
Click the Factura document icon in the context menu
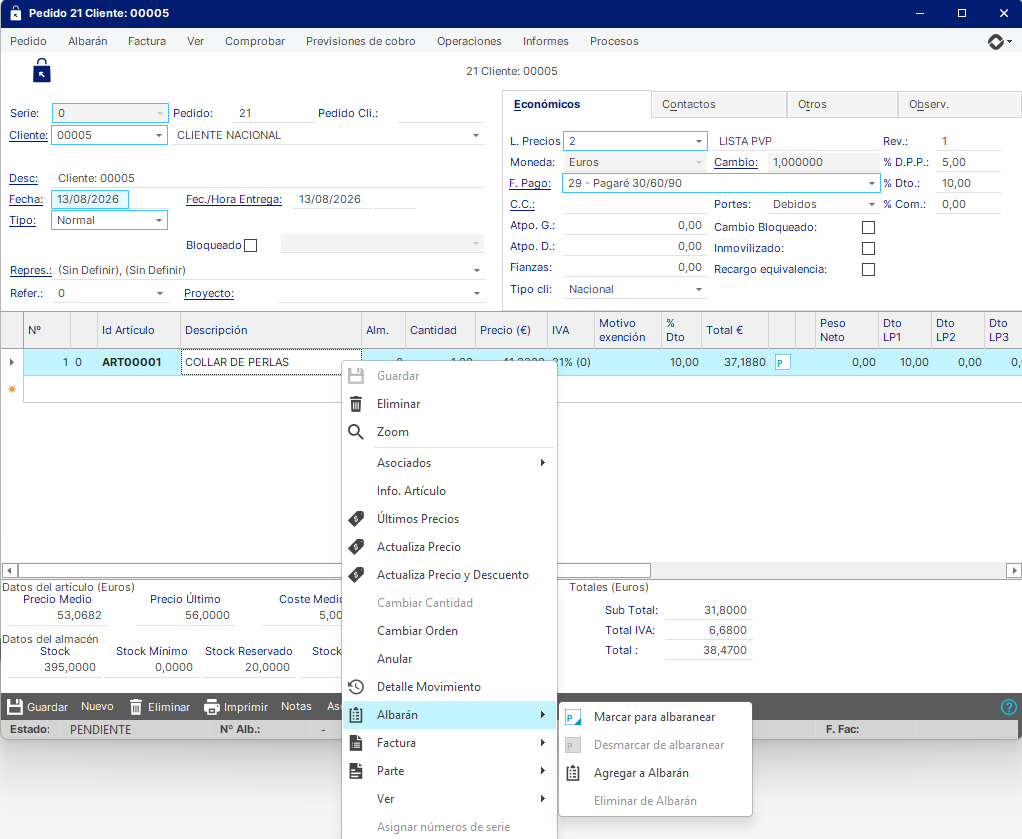pyautogui.click(x=356, y=743)
